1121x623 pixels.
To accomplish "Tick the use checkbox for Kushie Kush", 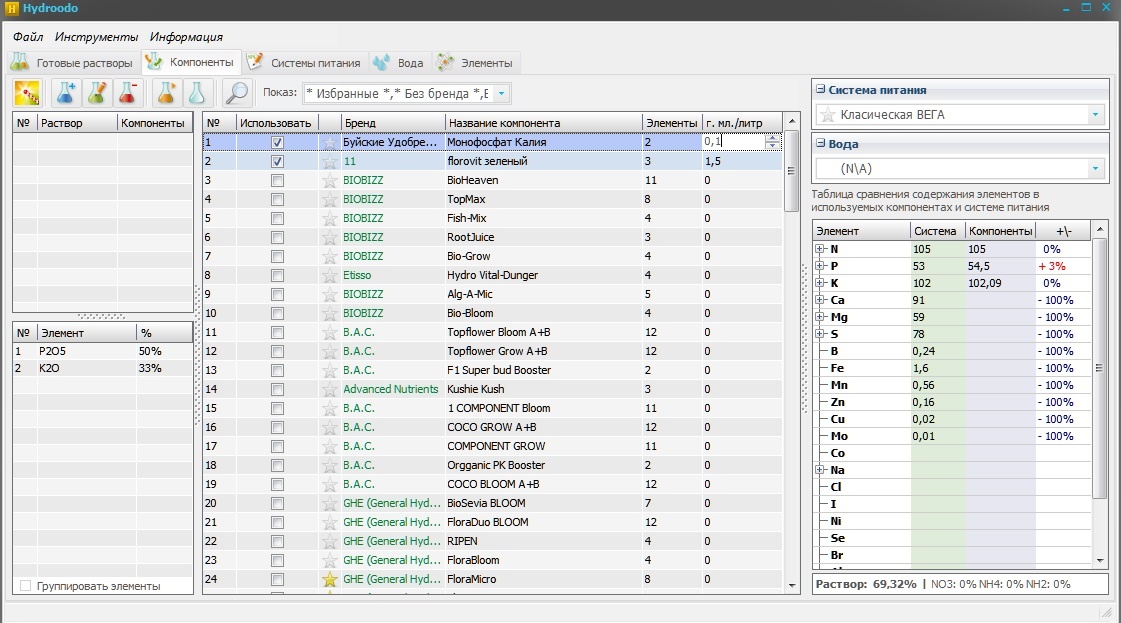I will [277, 389].
